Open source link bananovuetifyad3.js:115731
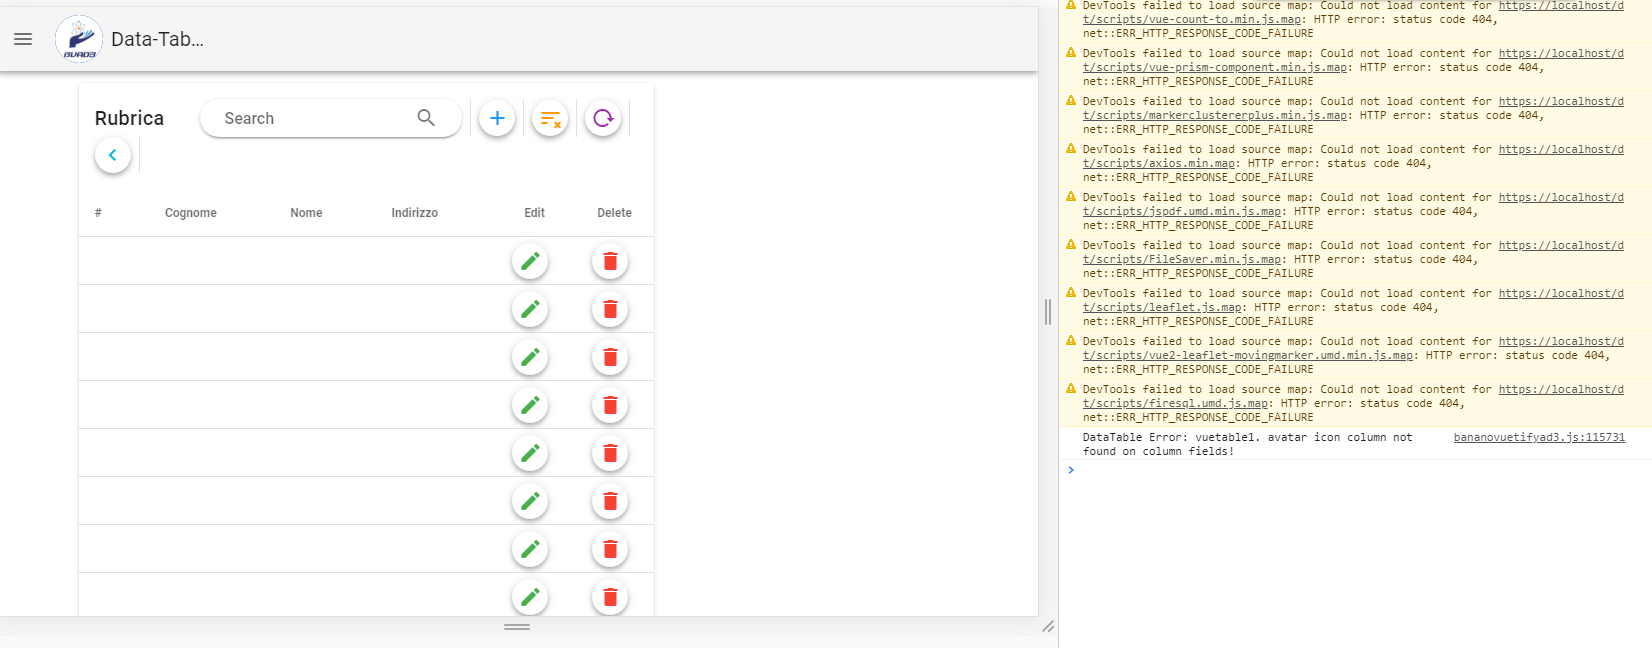Viewport: 1652px width, 648px height. (1539, 437)
